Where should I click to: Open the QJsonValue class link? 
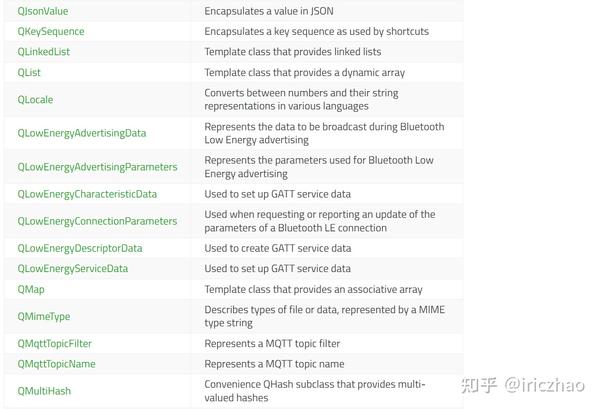44,10
